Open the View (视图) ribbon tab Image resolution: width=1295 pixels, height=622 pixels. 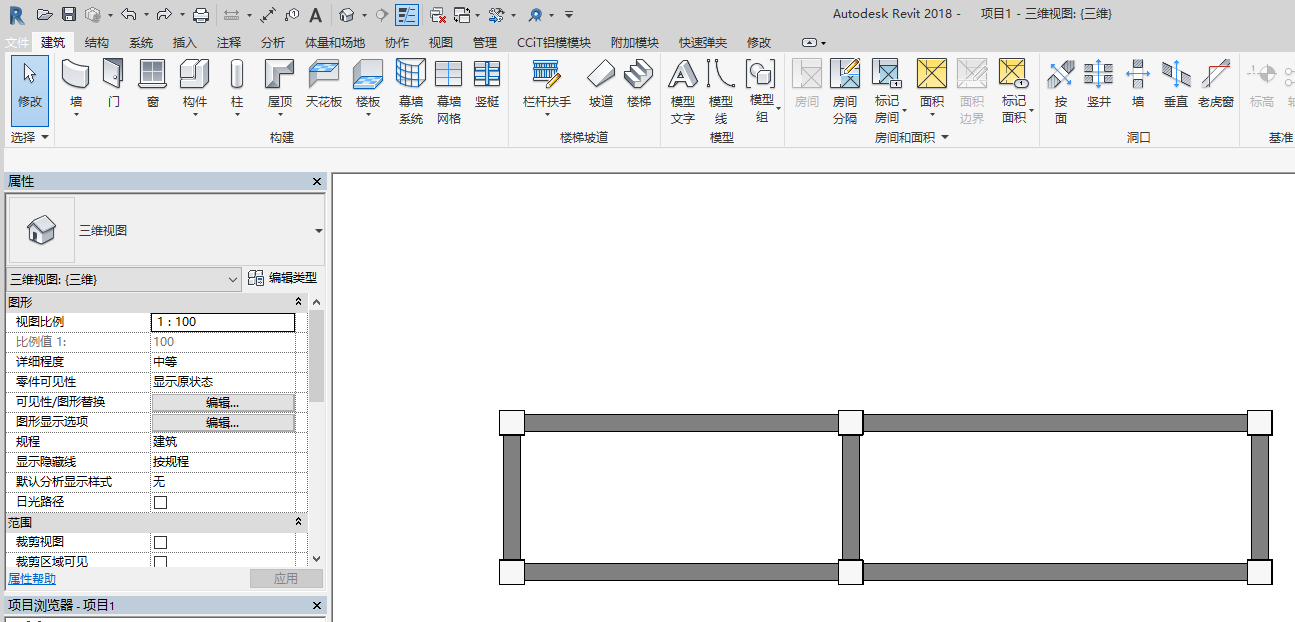click(x=441, y=43)
